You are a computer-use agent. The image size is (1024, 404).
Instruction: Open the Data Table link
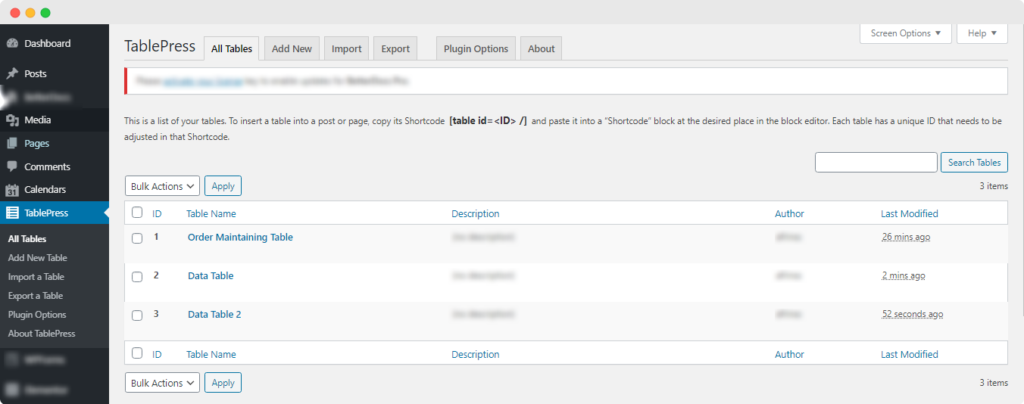[x=210, y=276]
